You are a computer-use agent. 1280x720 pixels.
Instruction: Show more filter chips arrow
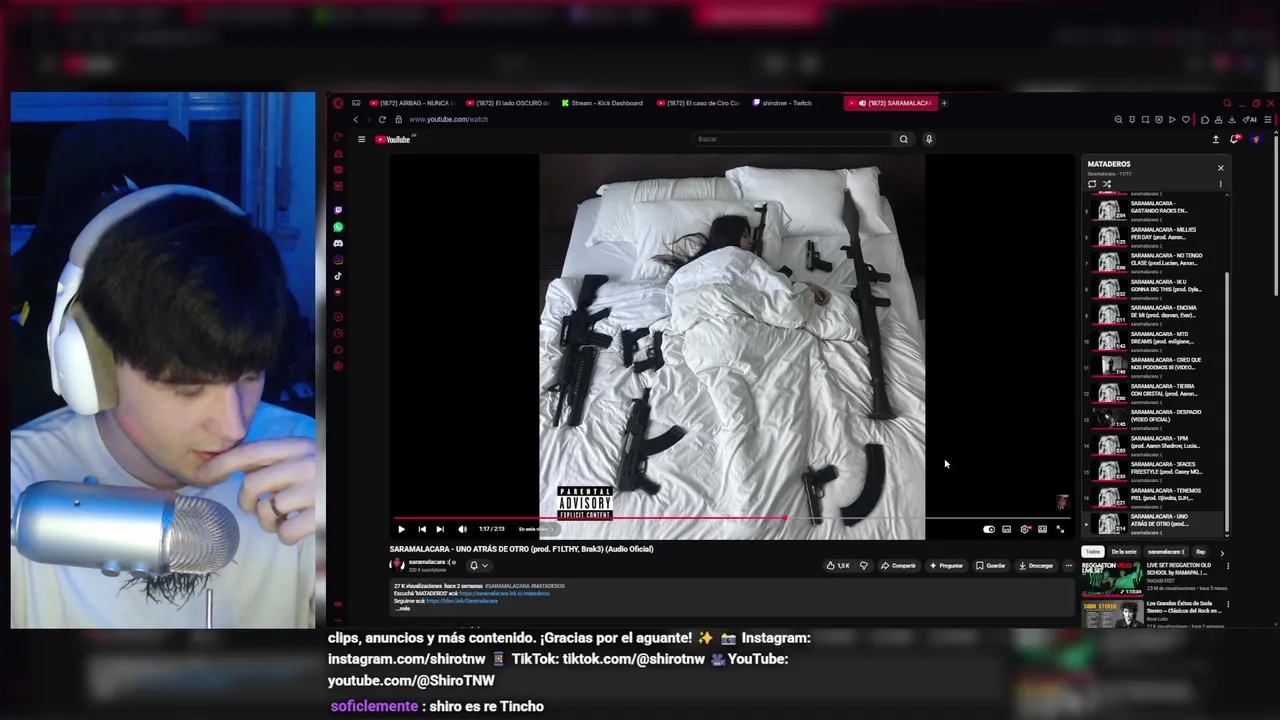pyautogui.click(x=1221, y=552)
